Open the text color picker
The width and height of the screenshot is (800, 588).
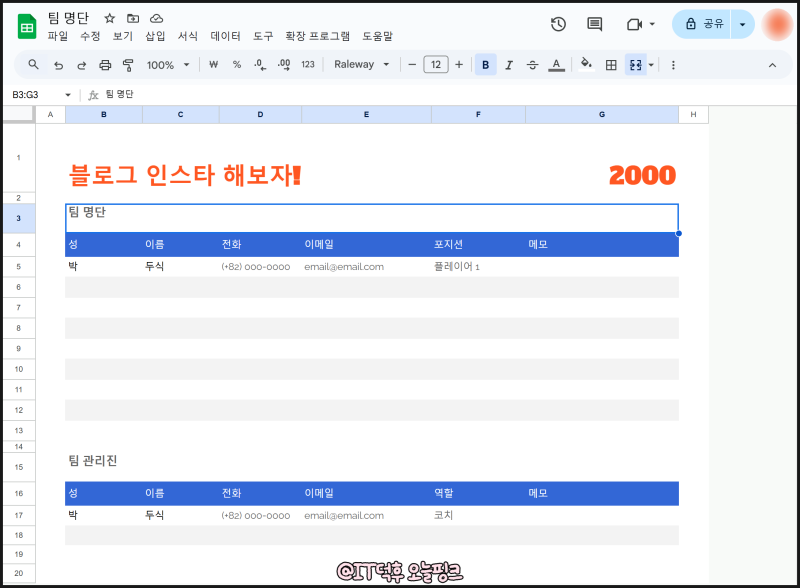tap(556, 65)
